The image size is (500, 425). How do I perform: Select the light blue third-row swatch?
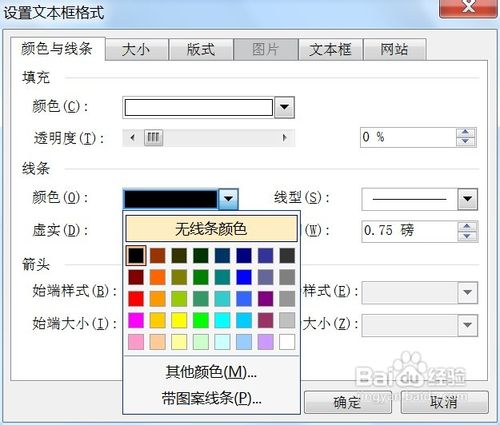(244, 299)
